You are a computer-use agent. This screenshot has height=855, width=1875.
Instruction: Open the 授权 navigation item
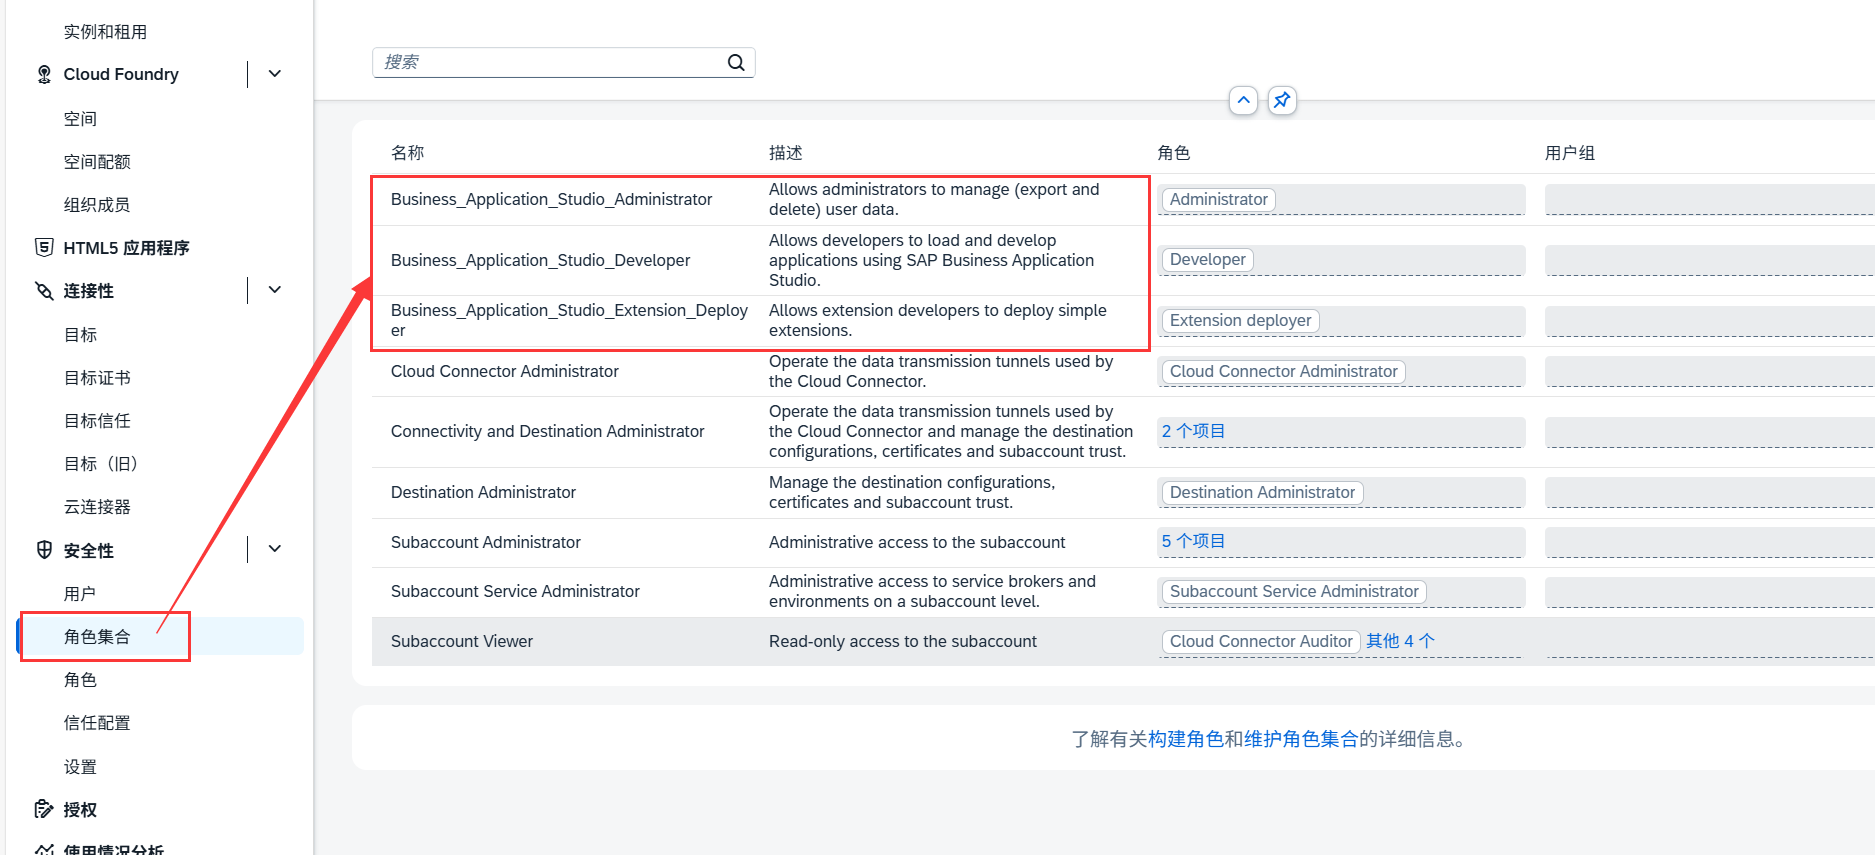(x=80, y=810)
